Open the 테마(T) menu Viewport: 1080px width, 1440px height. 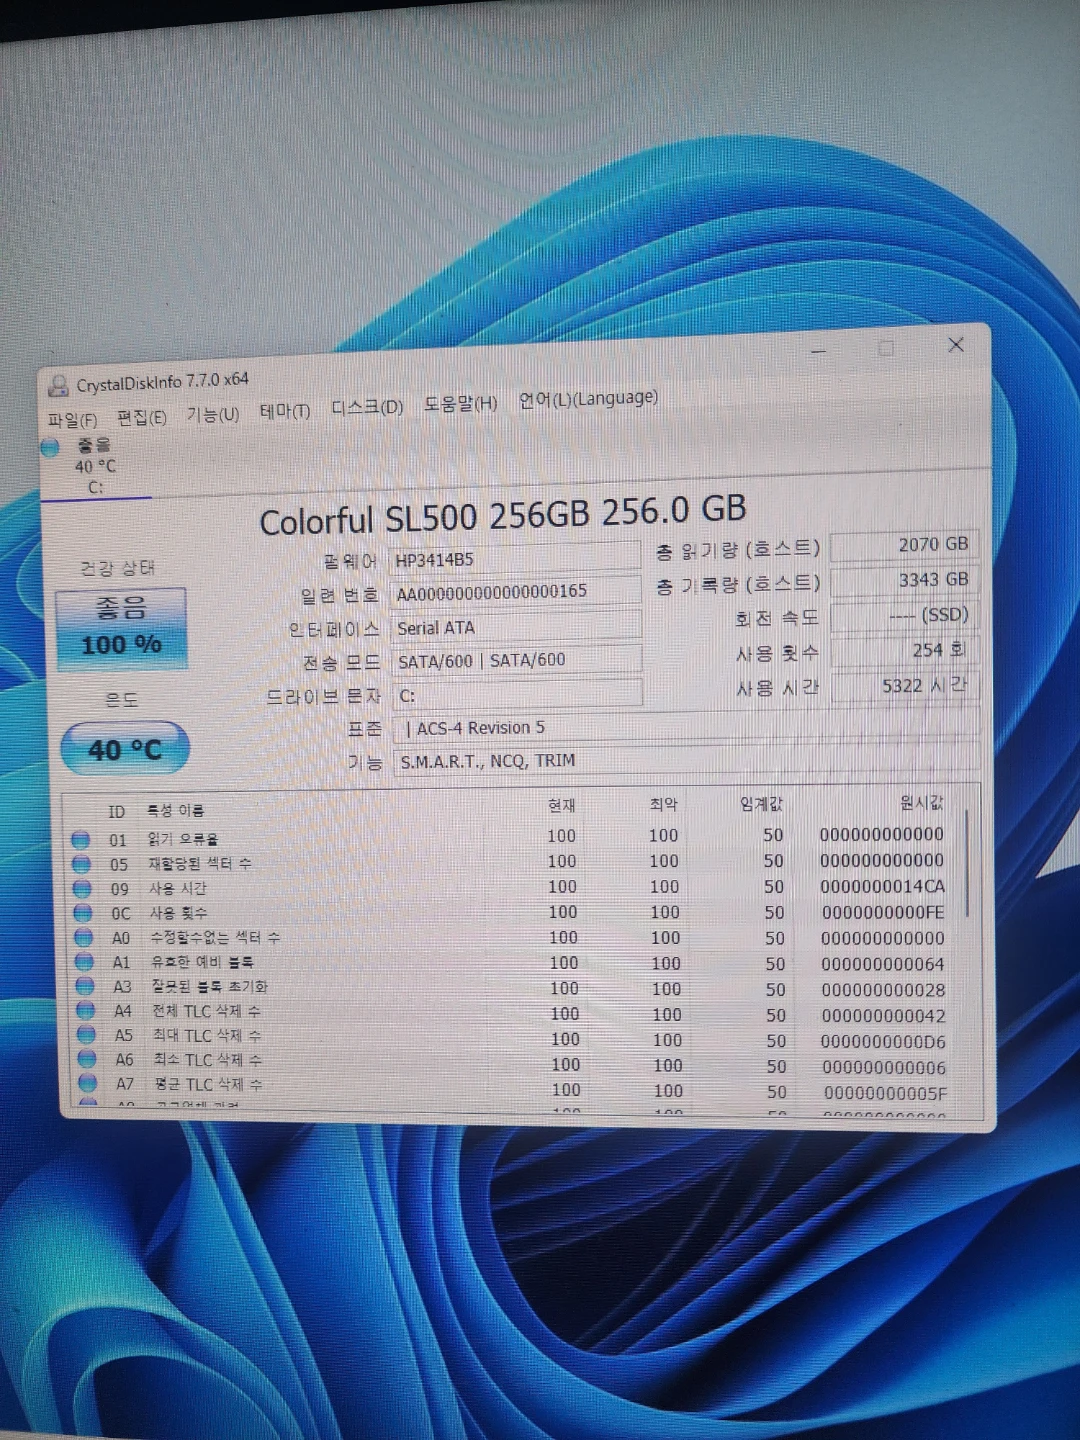coord(284,411)
